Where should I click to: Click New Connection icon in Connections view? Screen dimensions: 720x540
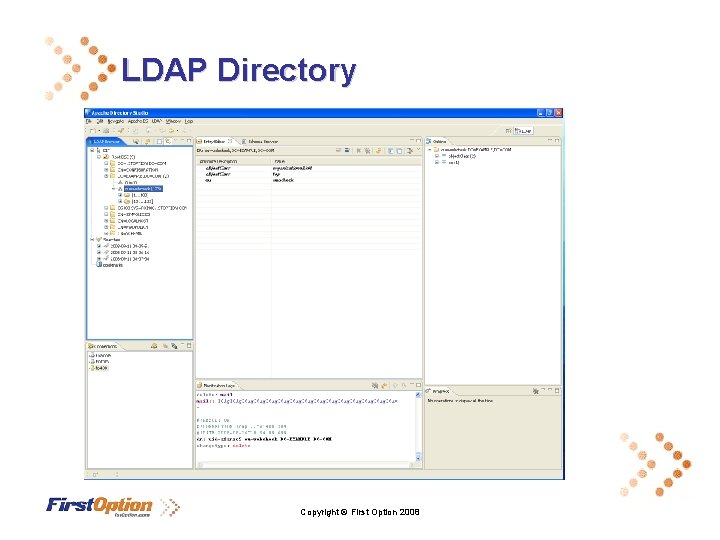pyautogui.click(x=154, y=346)
